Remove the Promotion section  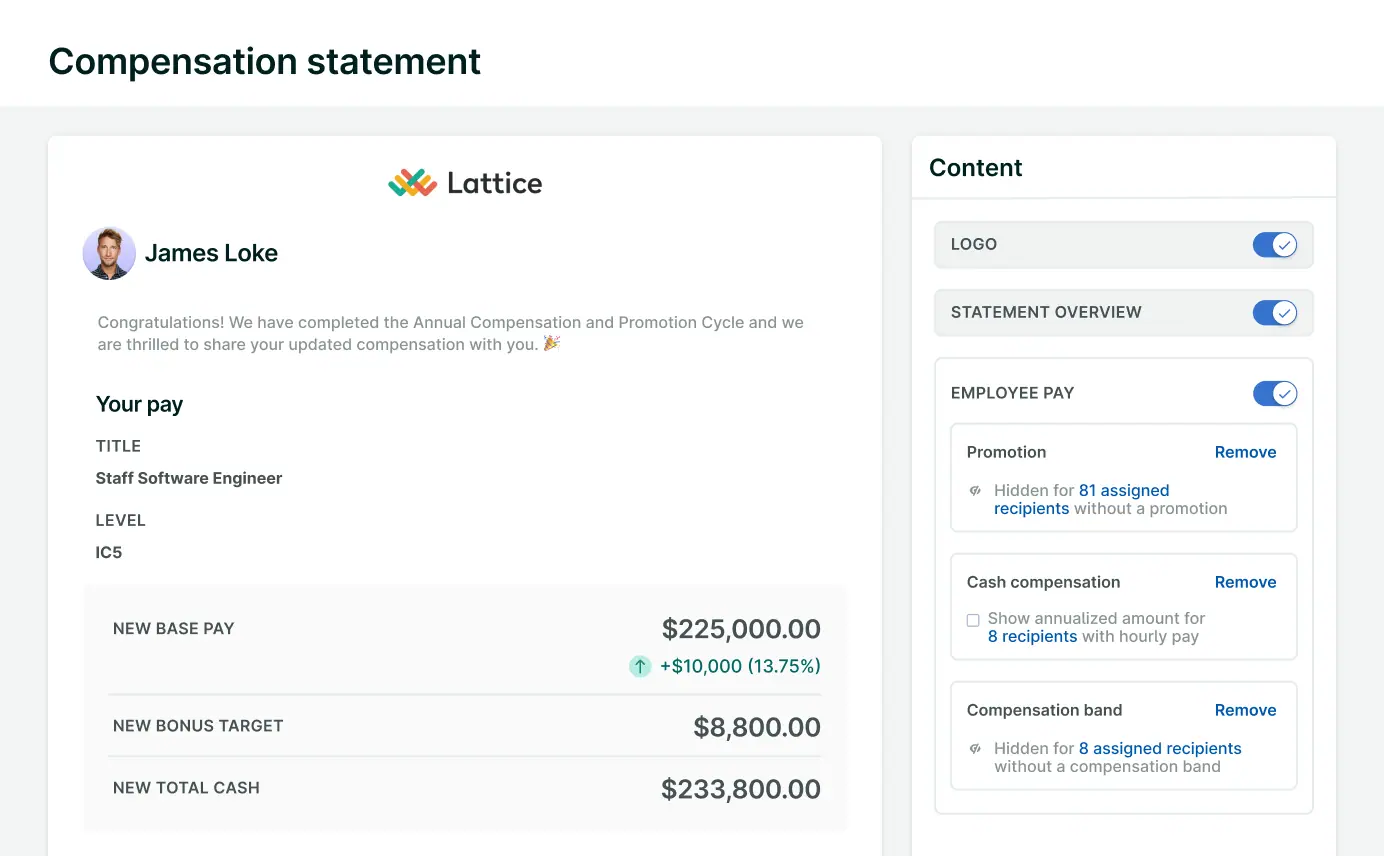pos(1245,452)
